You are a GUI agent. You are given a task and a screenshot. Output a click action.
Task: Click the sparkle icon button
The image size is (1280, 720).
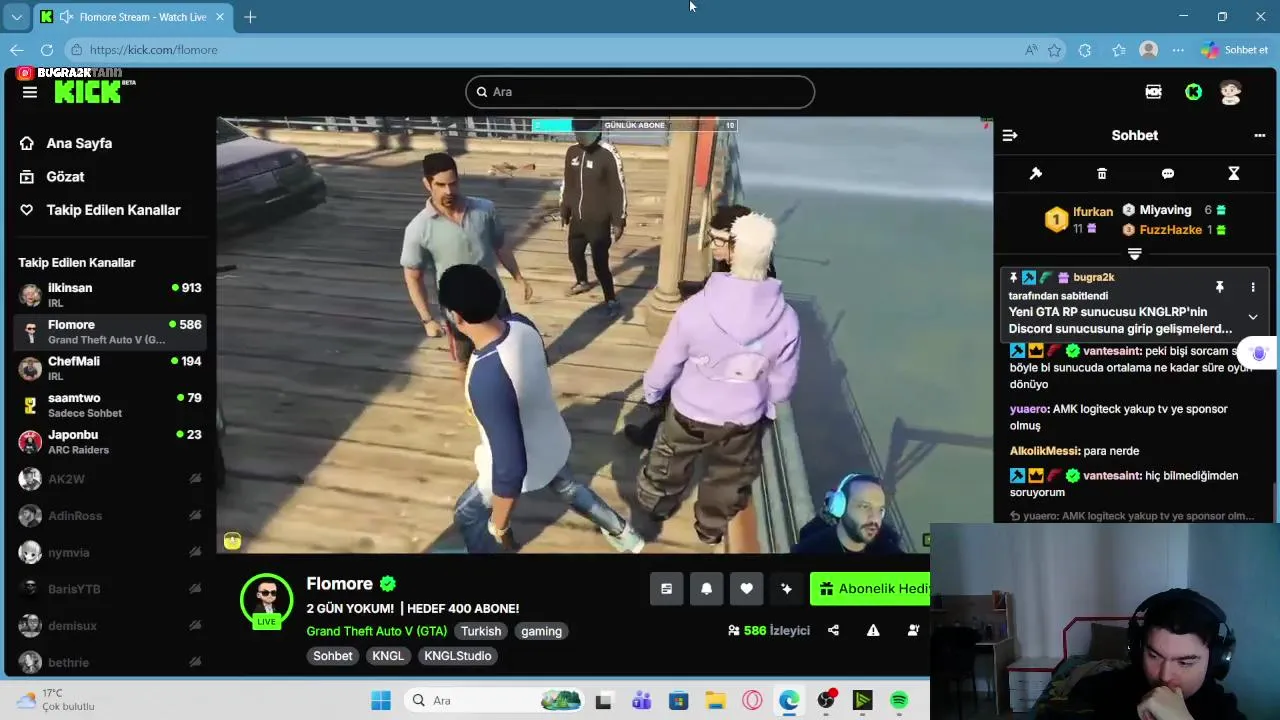(x=787, y=589)
